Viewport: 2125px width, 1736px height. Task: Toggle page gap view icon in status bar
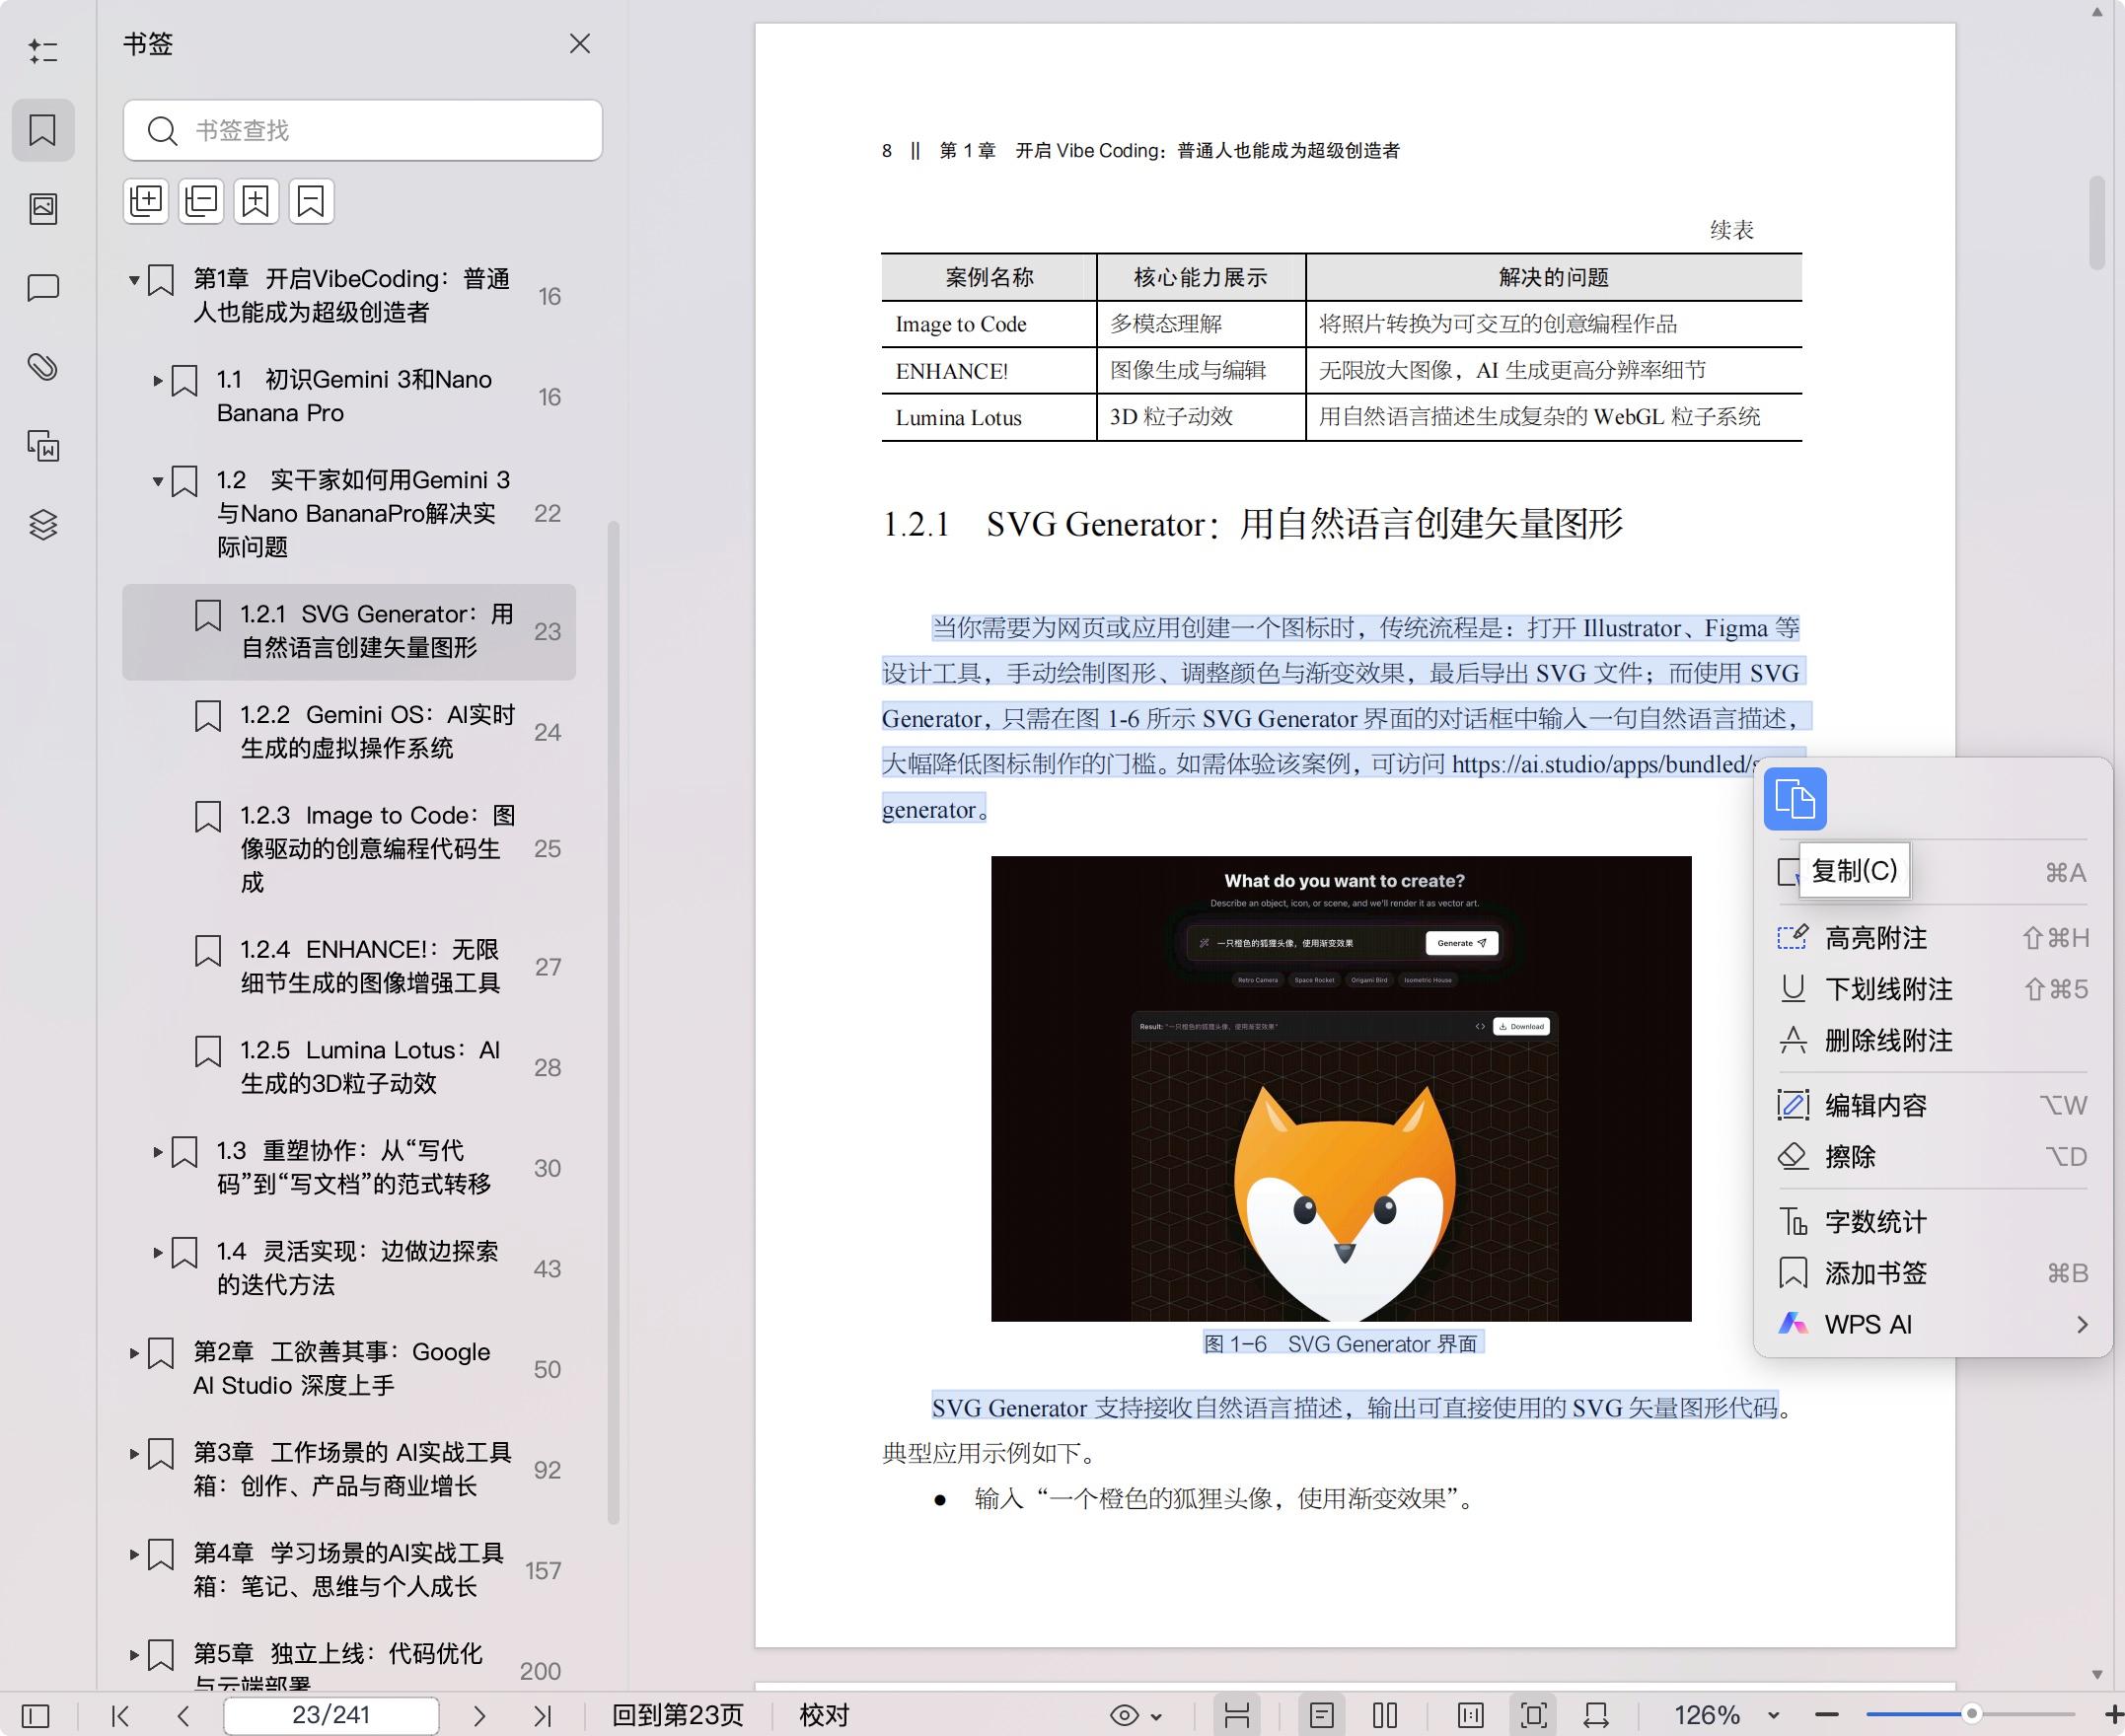pos(1237,1716)
